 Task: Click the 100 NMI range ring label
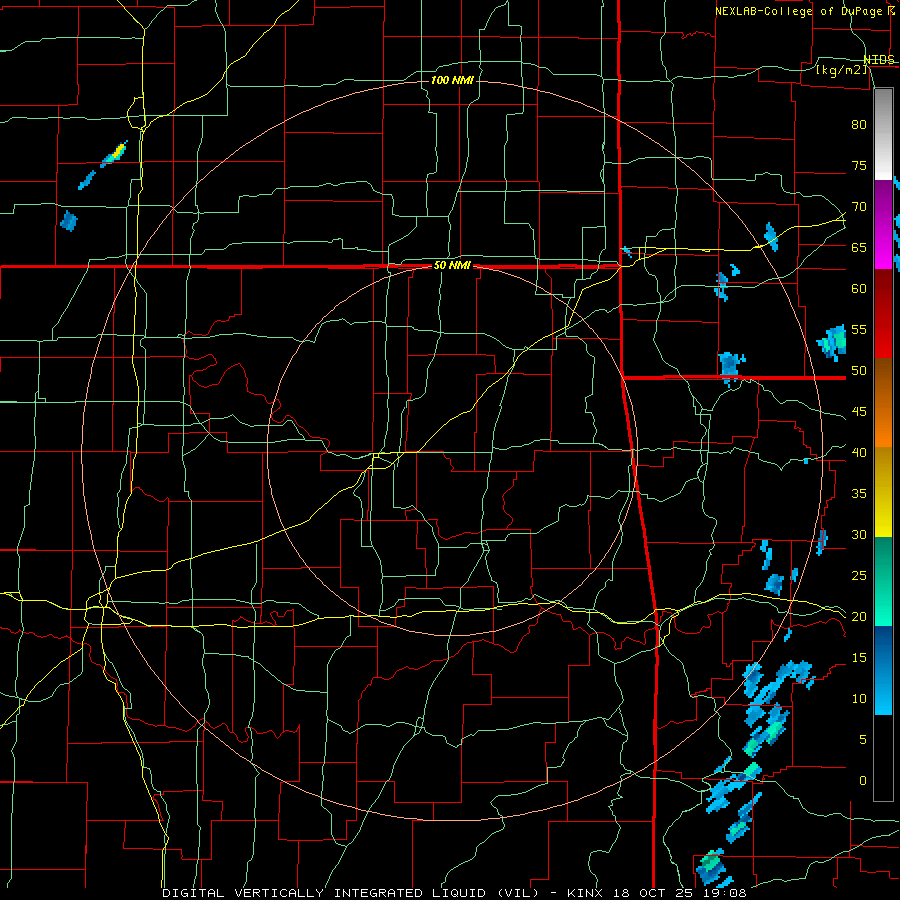coord(452,80)
